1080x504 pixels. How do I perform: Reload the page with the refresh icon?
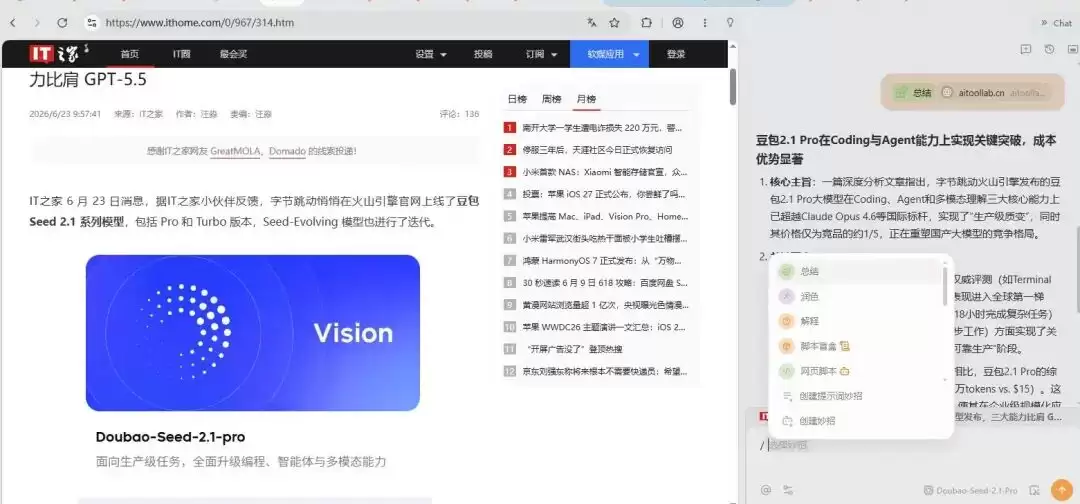[x=62, y=23]
